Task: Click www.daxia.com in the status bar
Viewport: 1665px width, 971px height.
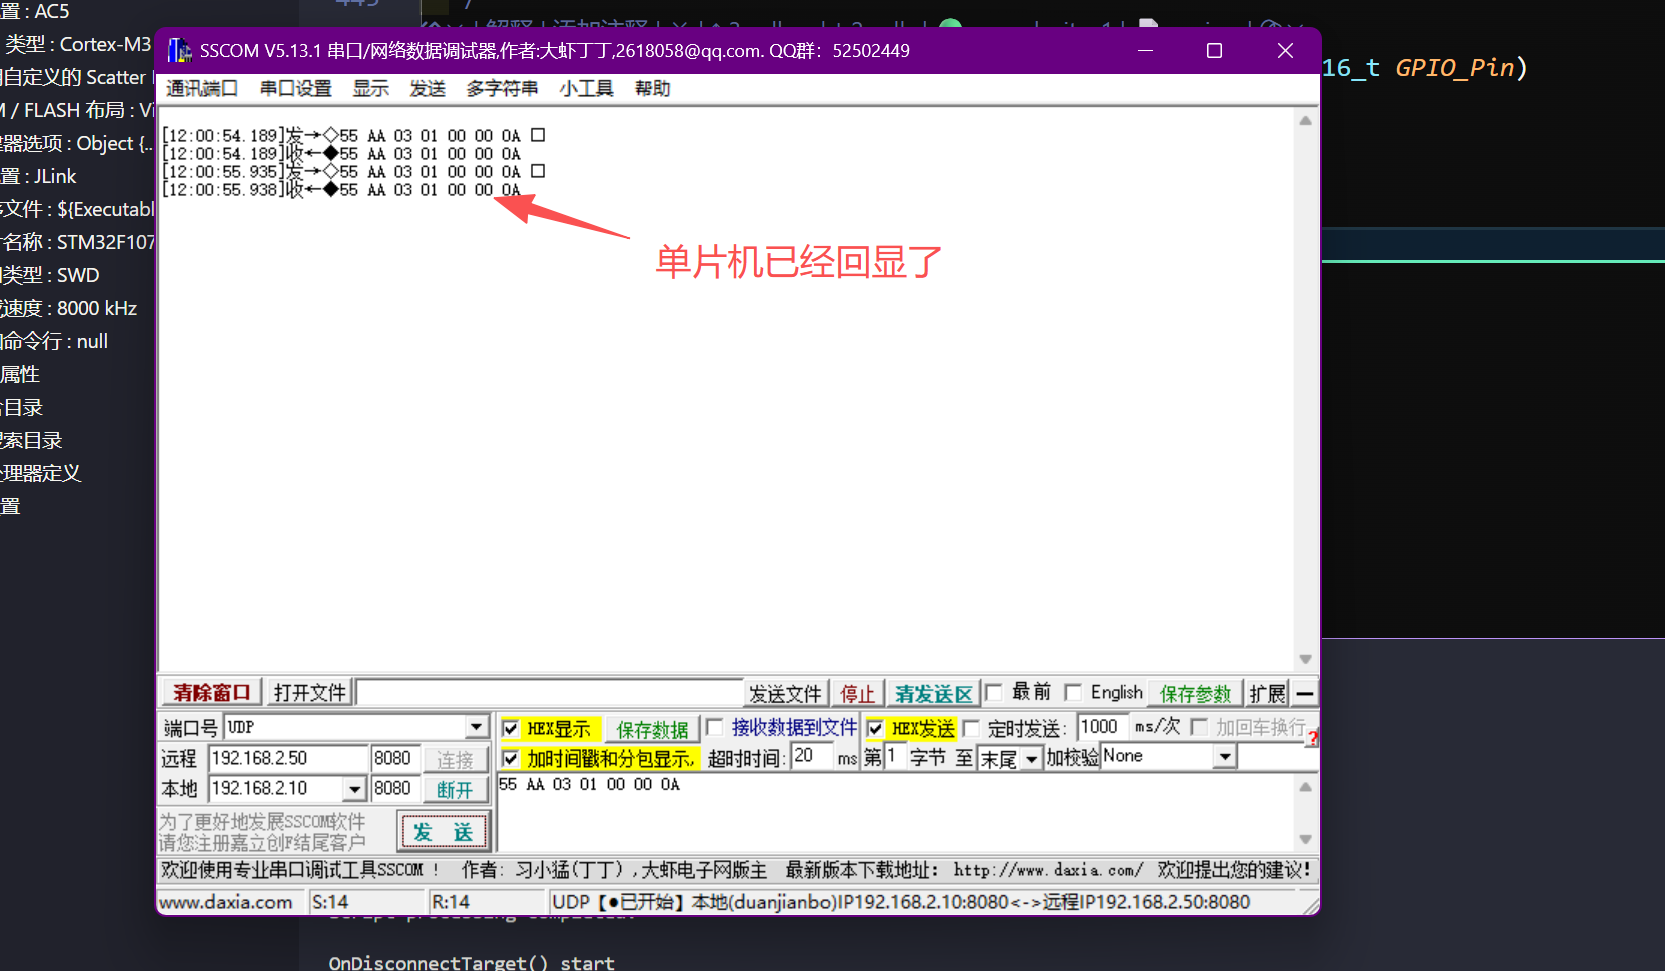Action: click(x=226, y=902)
